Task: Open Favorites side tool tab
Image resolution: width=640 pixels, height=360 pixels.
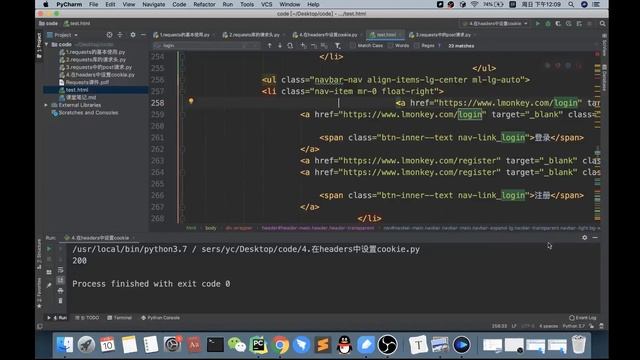Action: tap(39, 292)
